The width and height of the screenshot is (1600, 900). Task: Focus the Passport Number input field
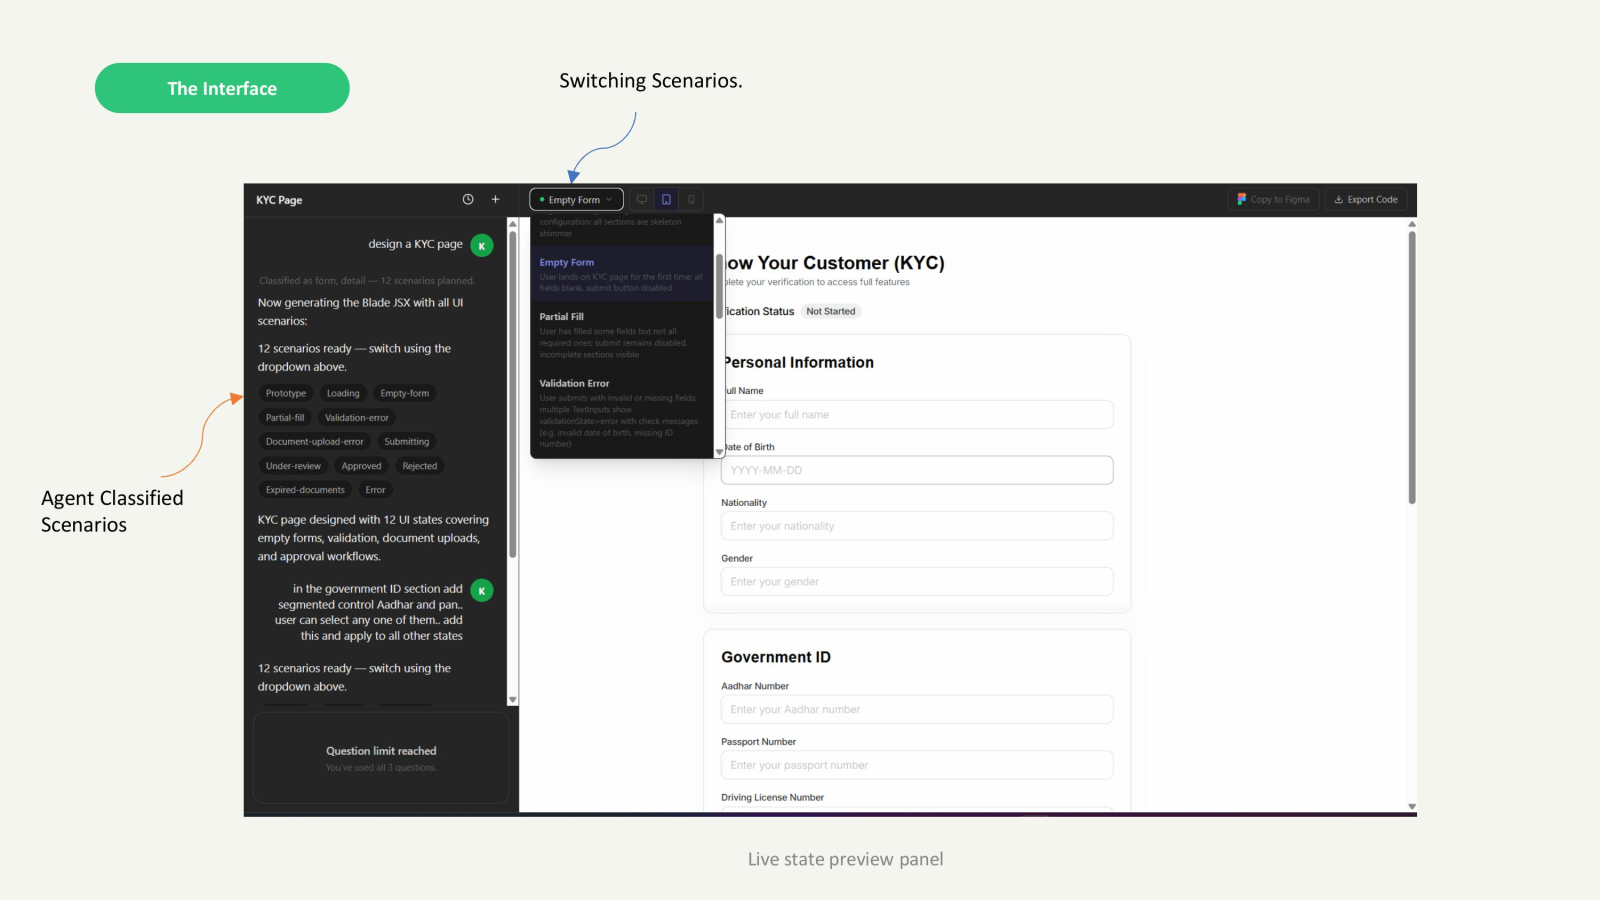coord(916,765)
